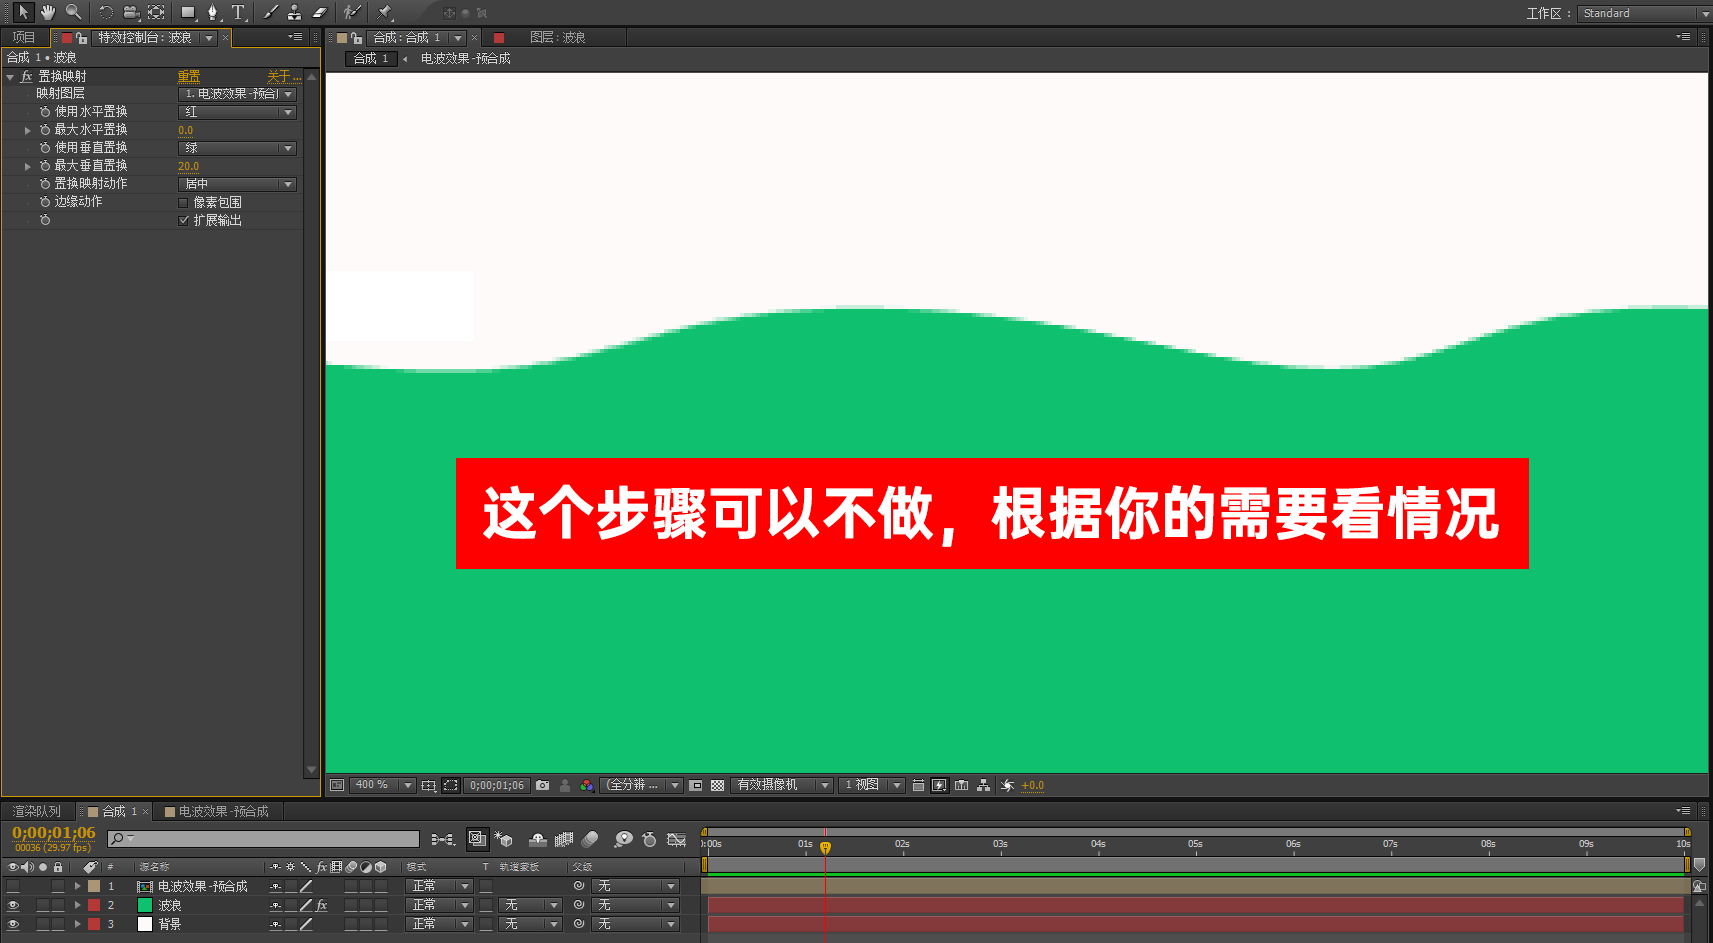Open 映射图层 layer dropdown

coord(237,94)
